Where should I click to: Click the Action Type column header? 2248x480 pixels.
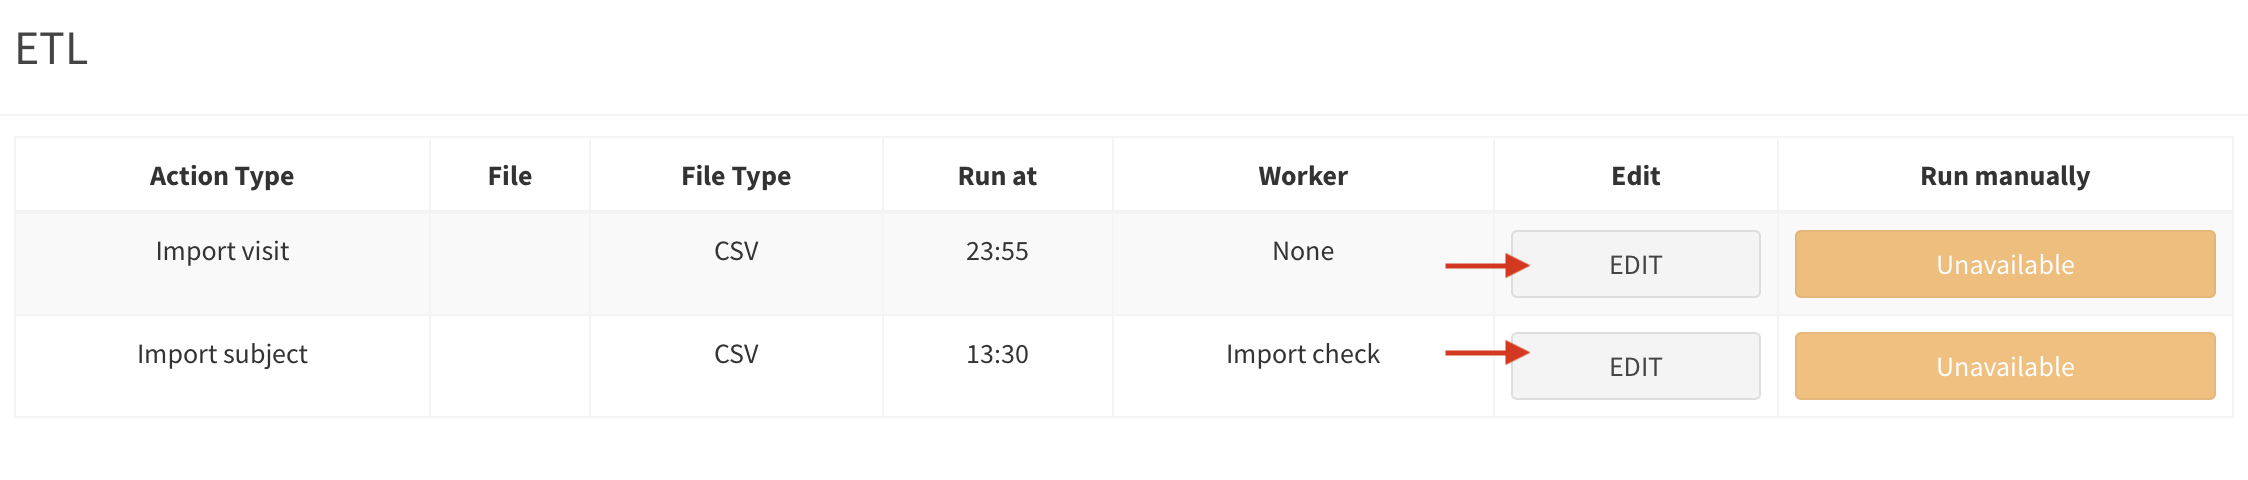coord(222,176)
